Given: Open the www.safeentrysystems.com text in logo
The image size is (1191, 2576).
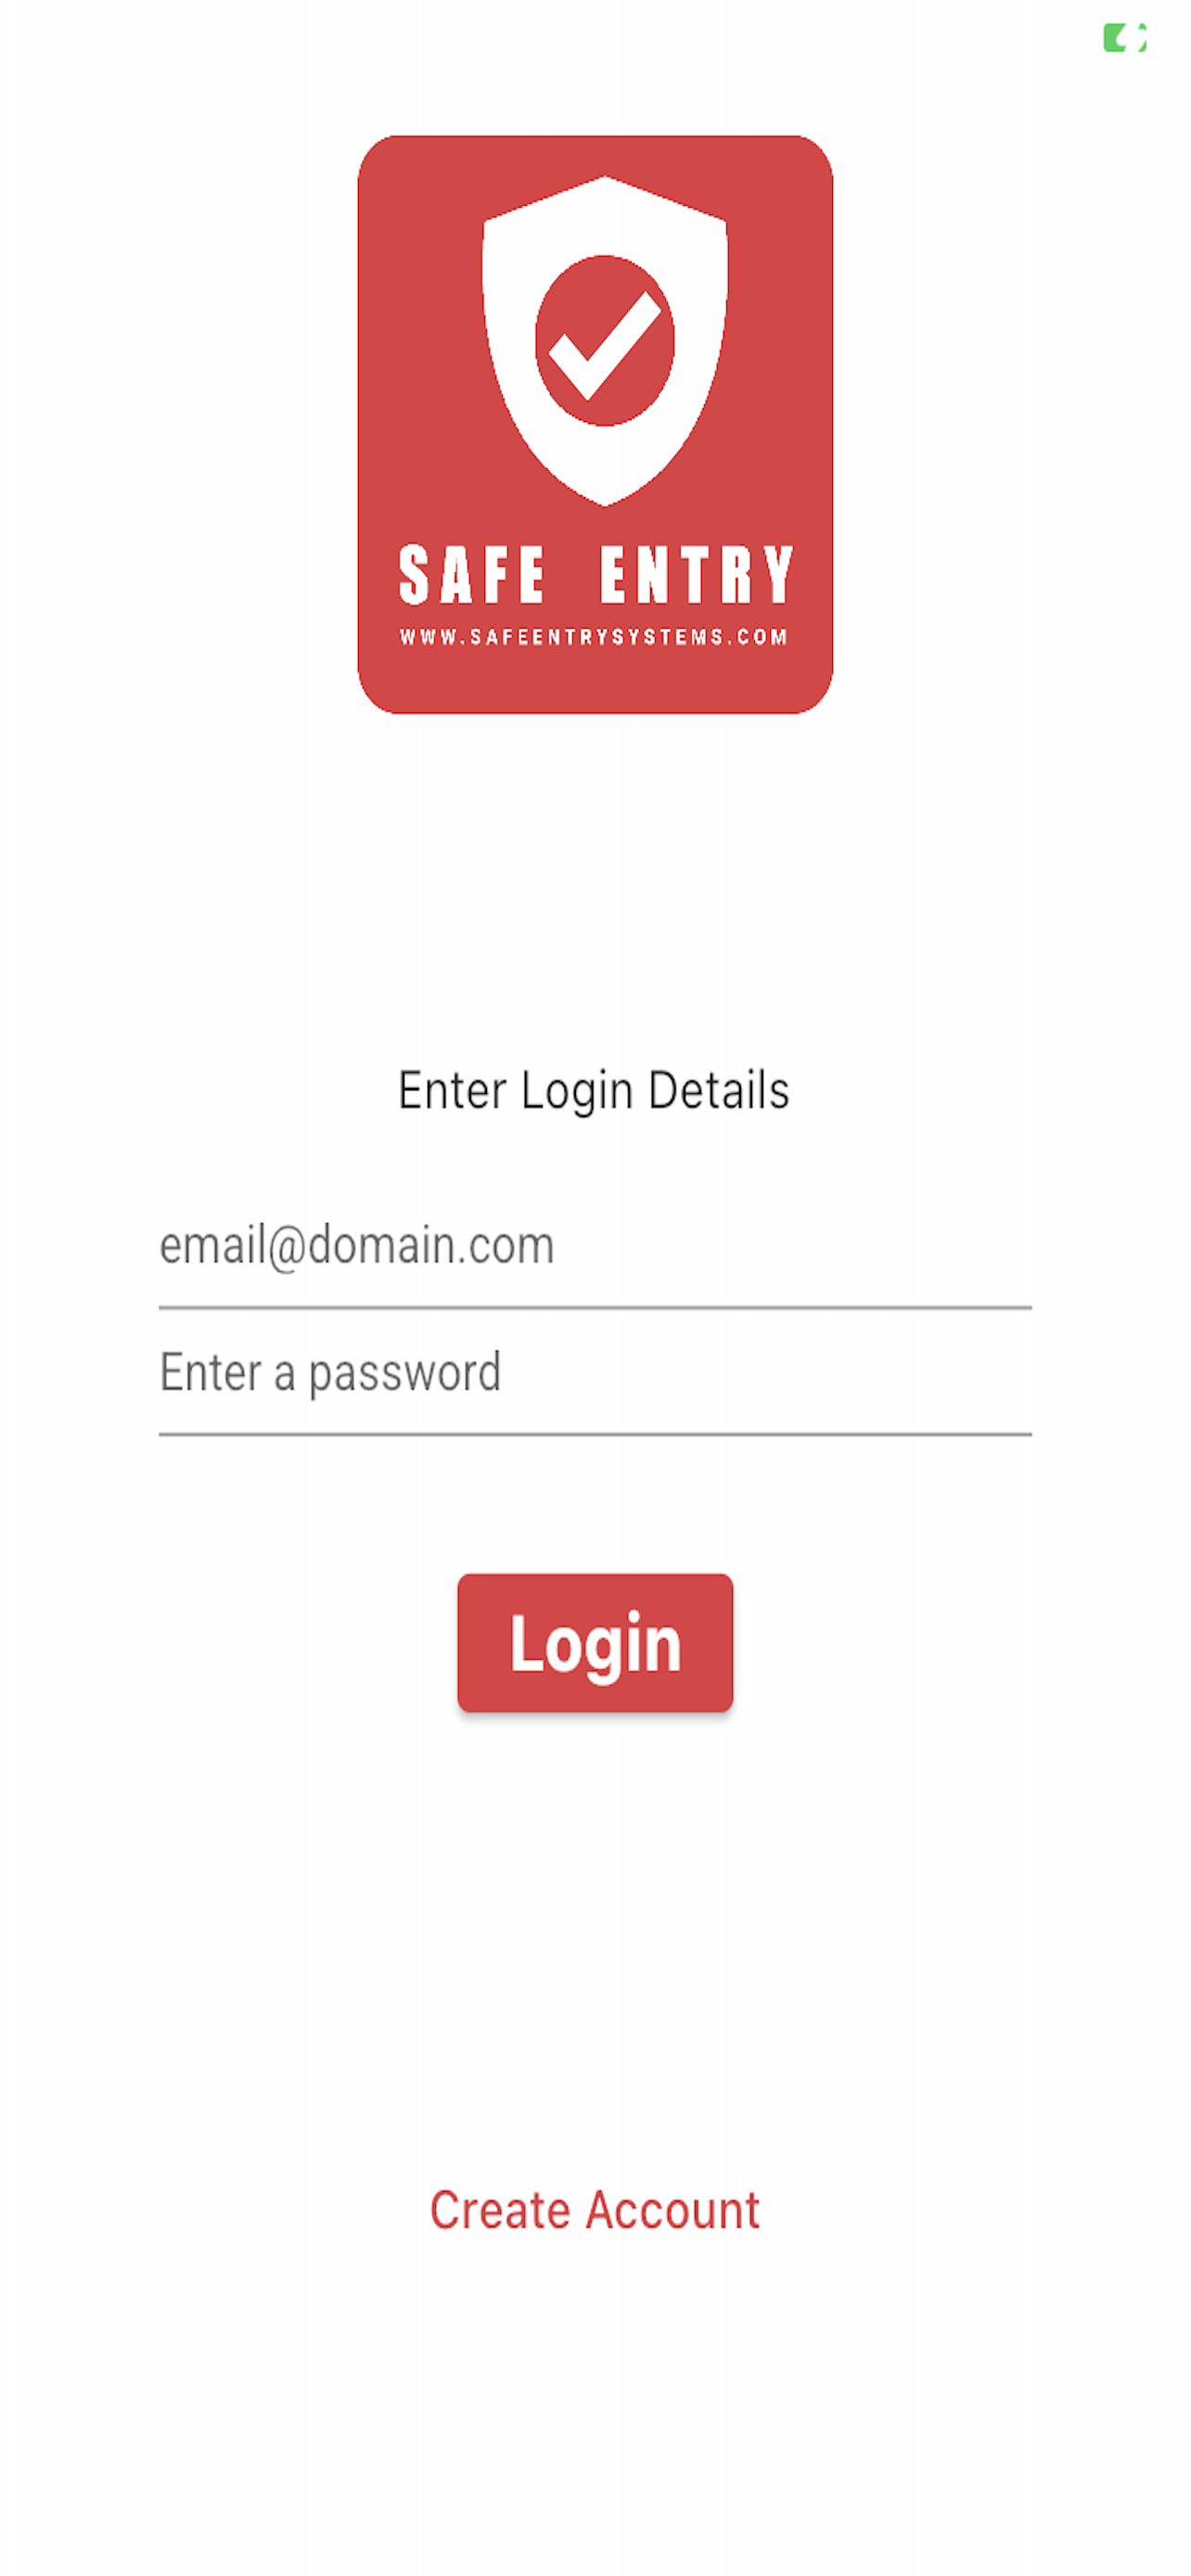Looking at the screenshot, I should tap(594, 637).
